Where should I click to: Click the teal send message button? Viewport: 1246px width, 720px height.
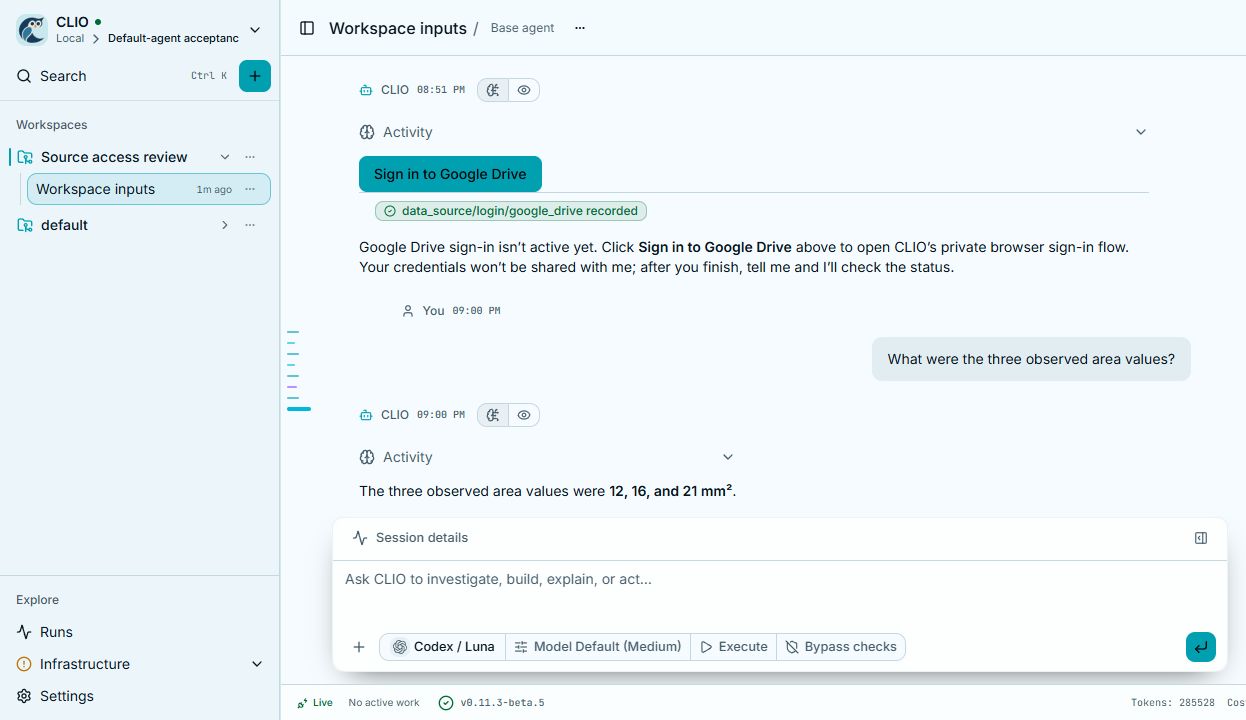(1201, 647)
